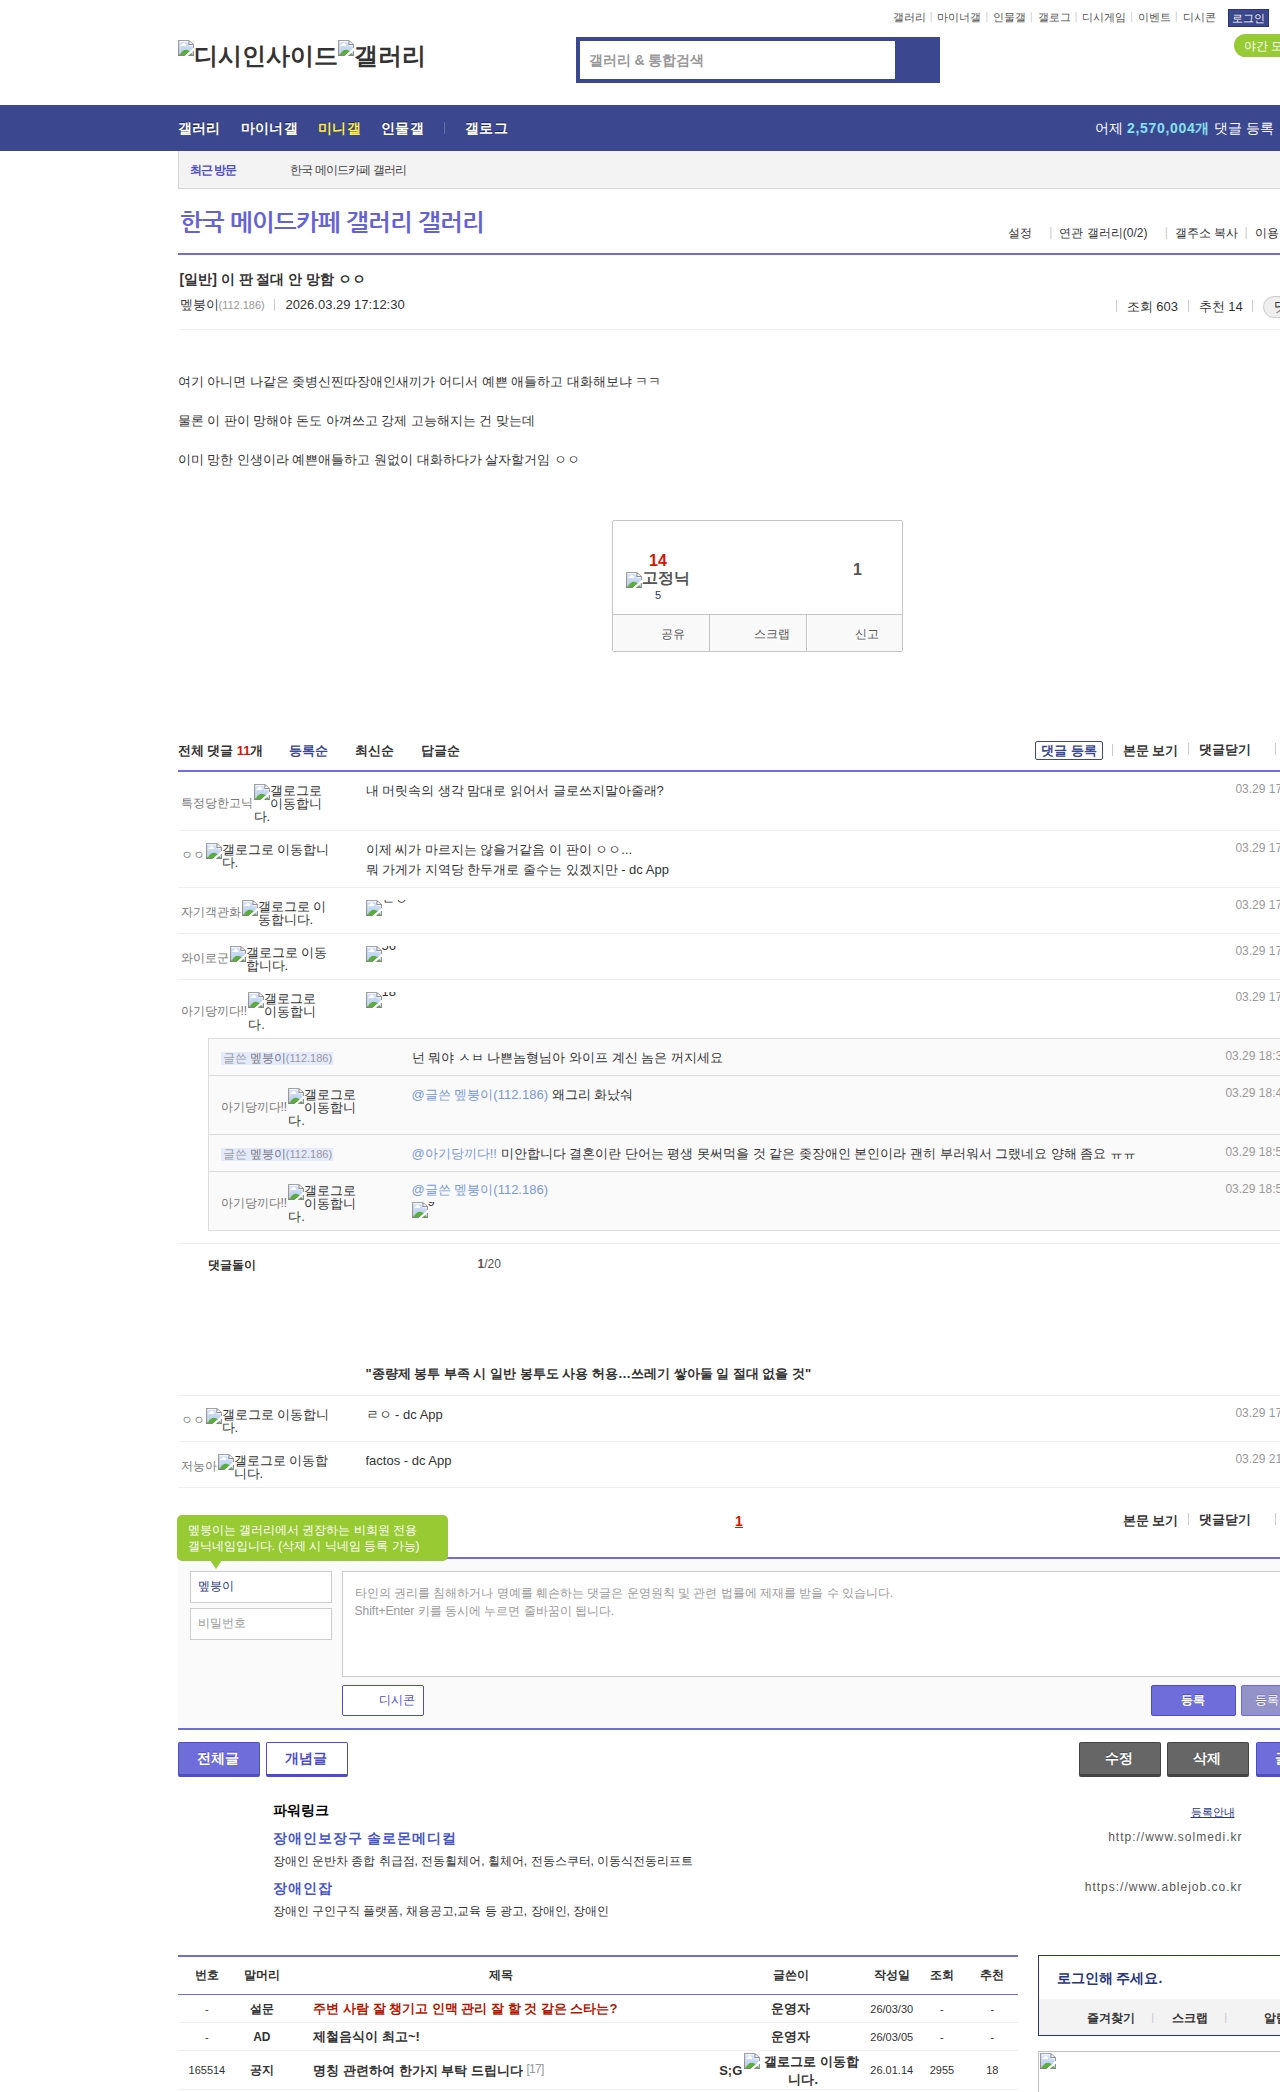The width and height of the screenshot is (1280, 2092).
Task: Click the 댓글돌이 label
Action: click(231, 1265)
